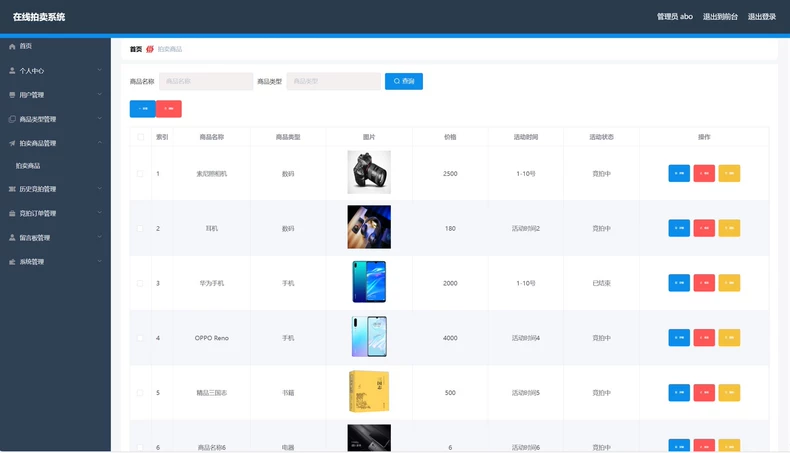790x453 pixels.
Task: Click the blue action button for 耳机 row
Action: click(x=679, y=228)
